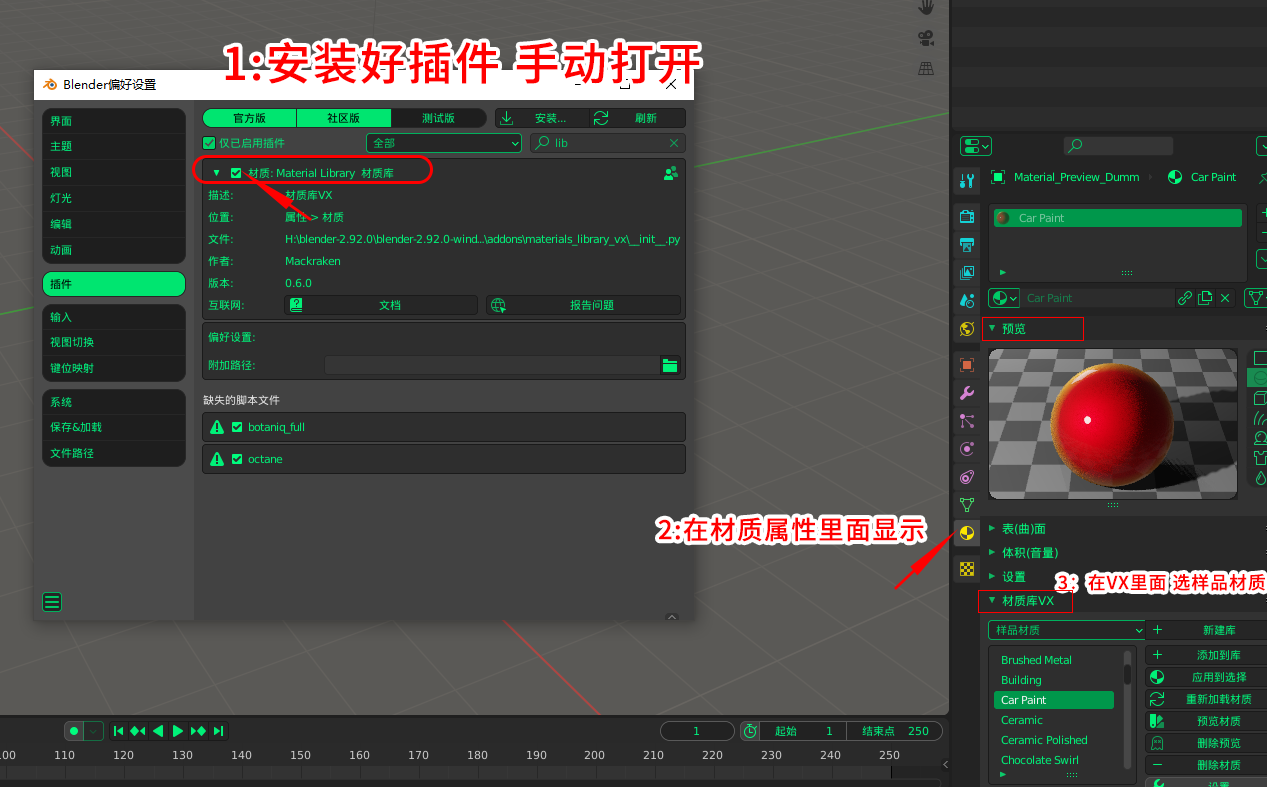Open 视图 preferences section

tap(114, 172)
